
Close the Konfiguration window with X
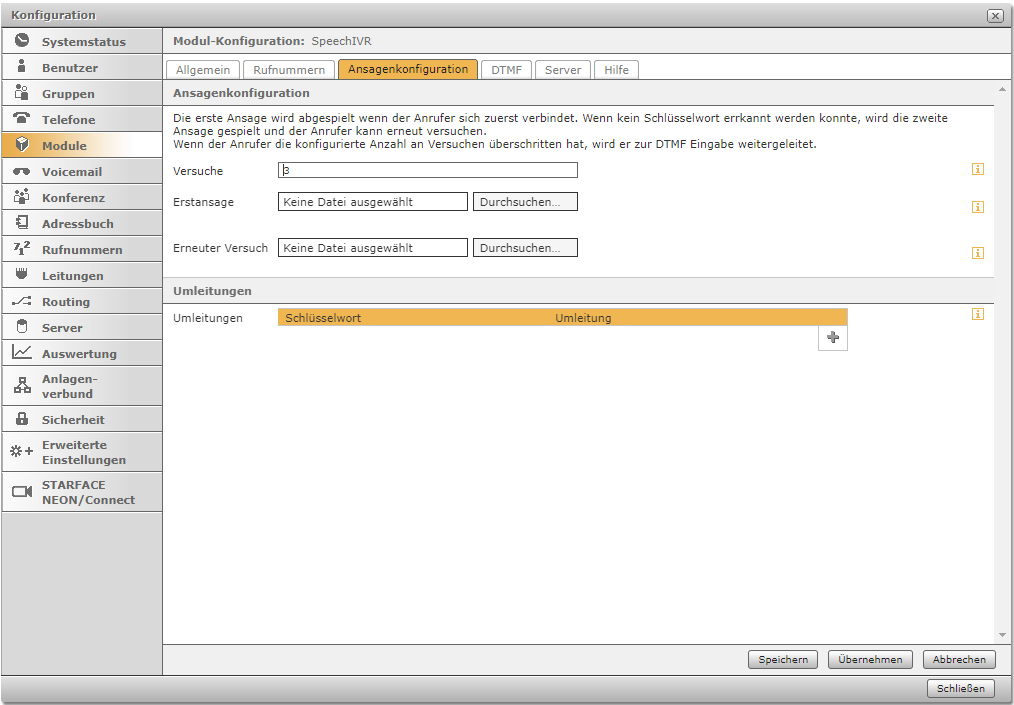coord(995,16)
